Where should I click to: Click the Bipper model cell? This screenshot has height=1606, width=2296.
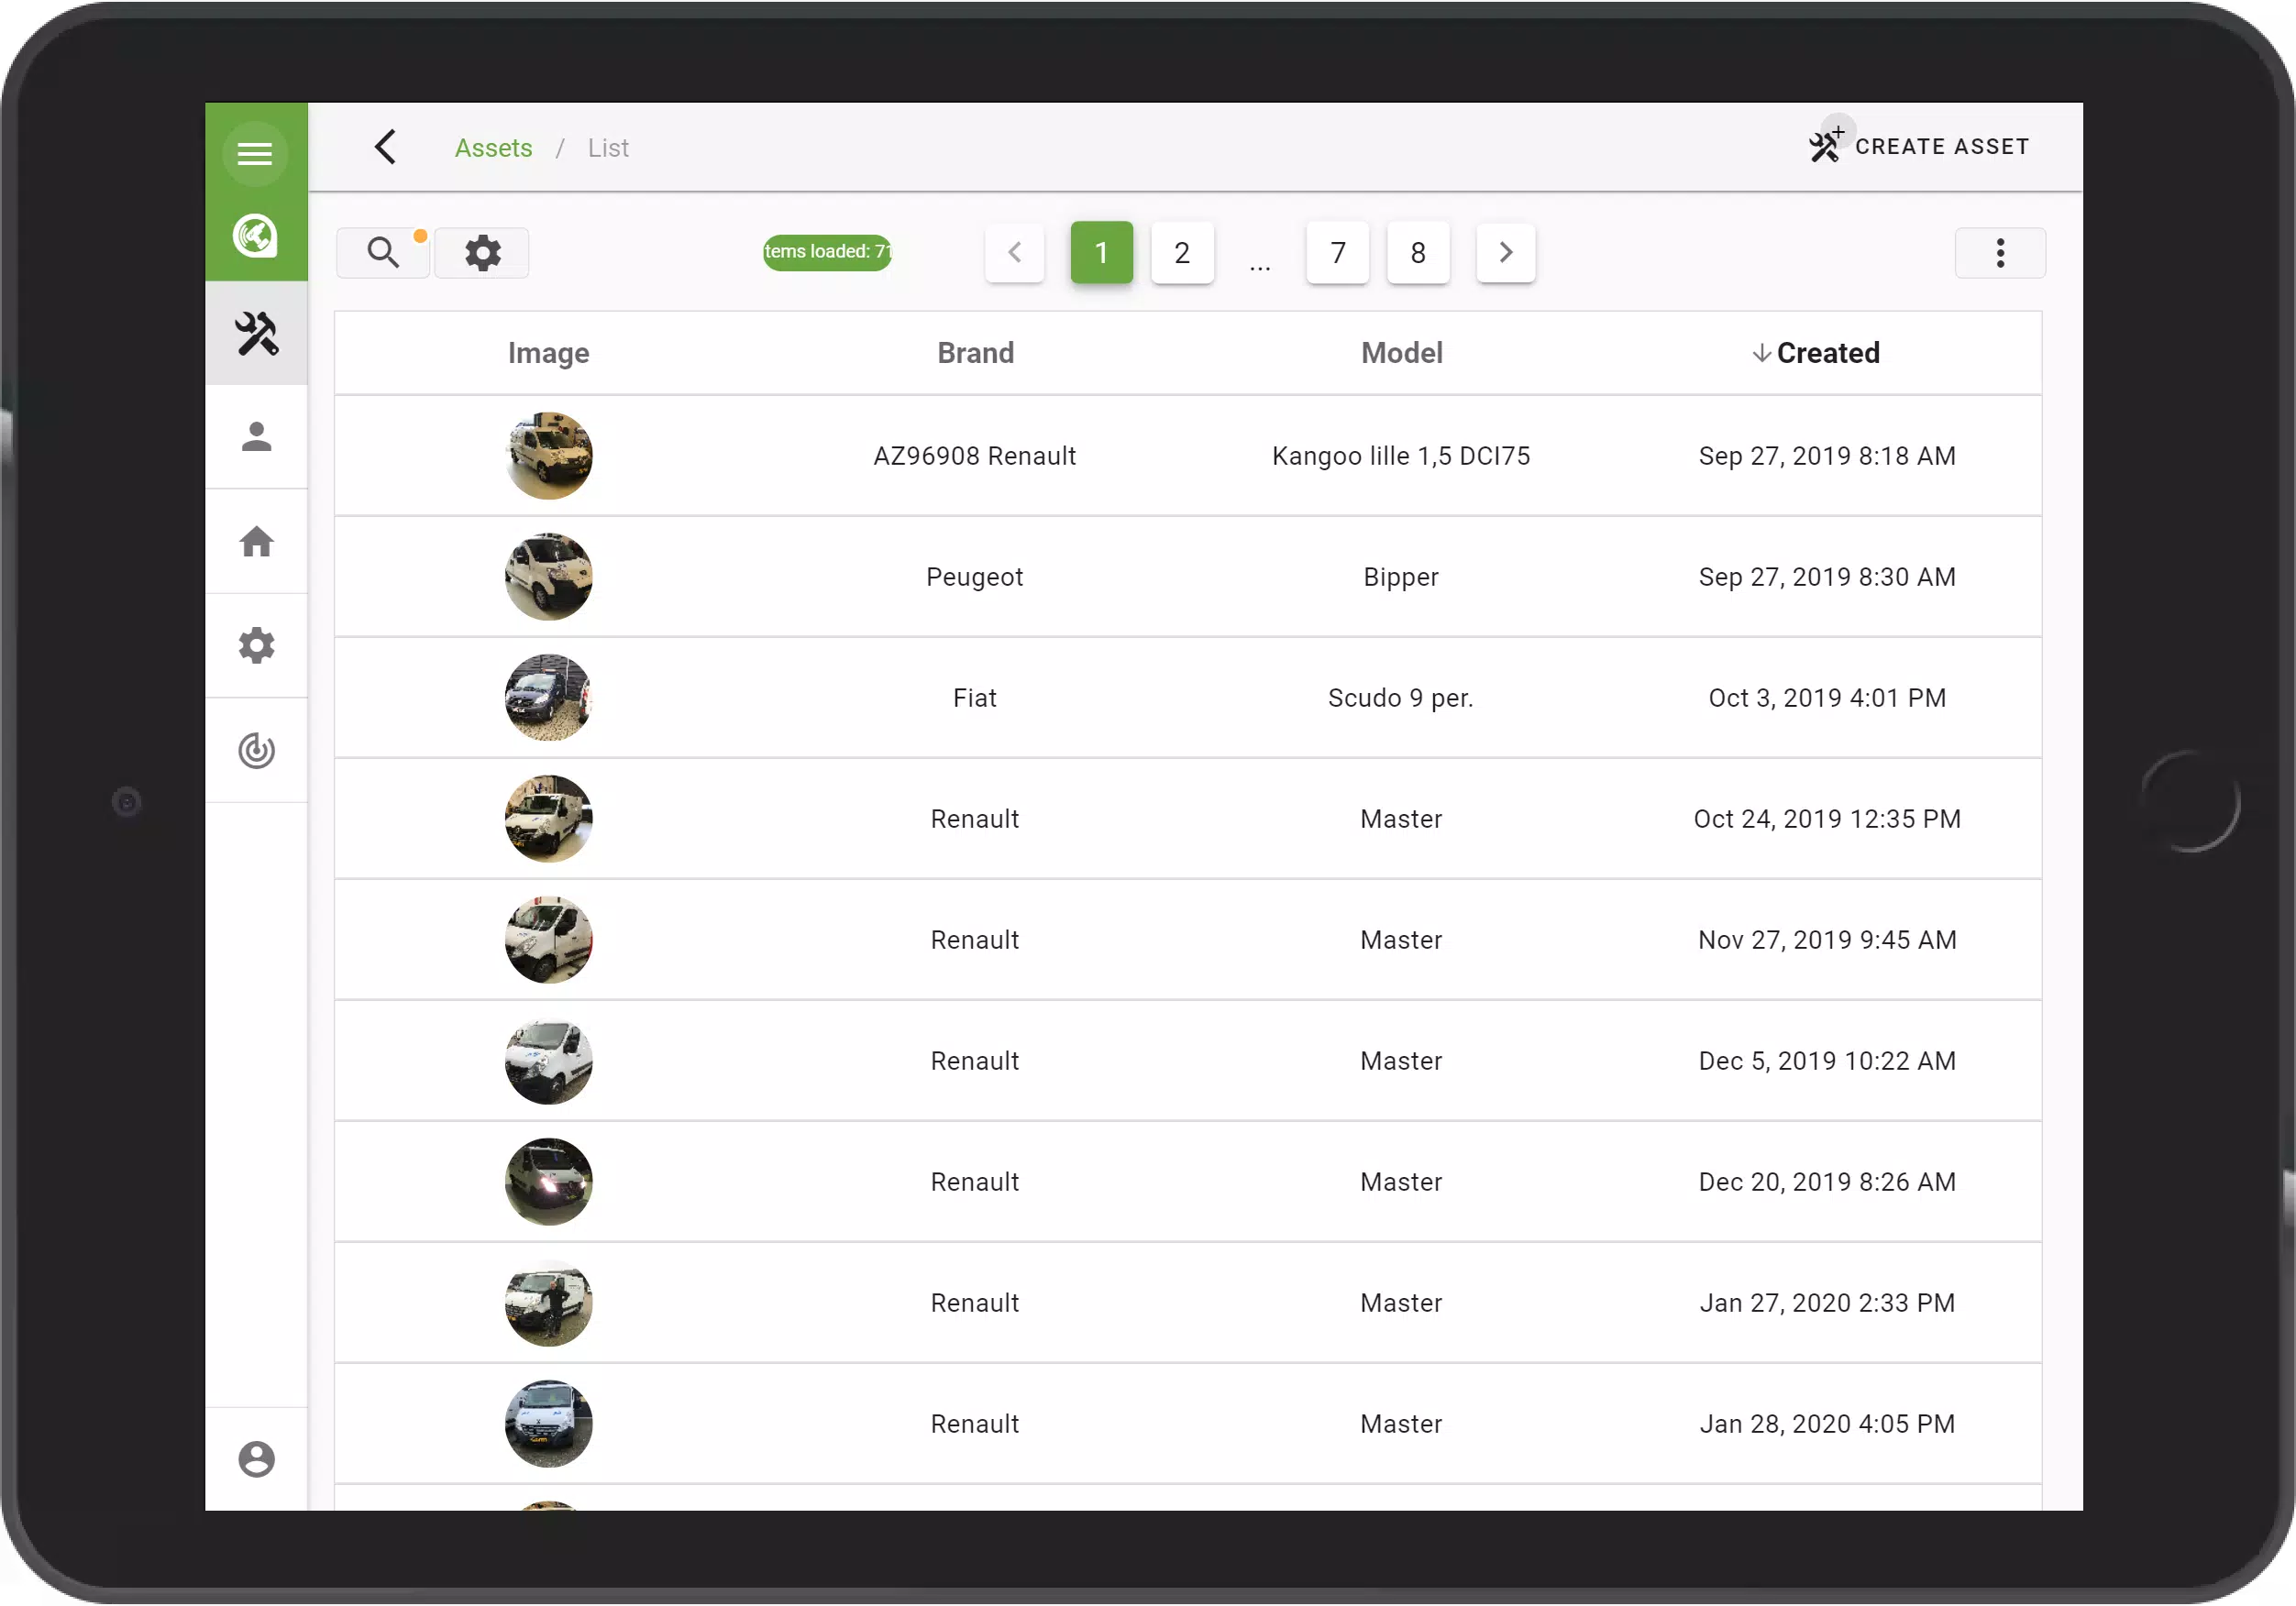tap(1401, 577)
